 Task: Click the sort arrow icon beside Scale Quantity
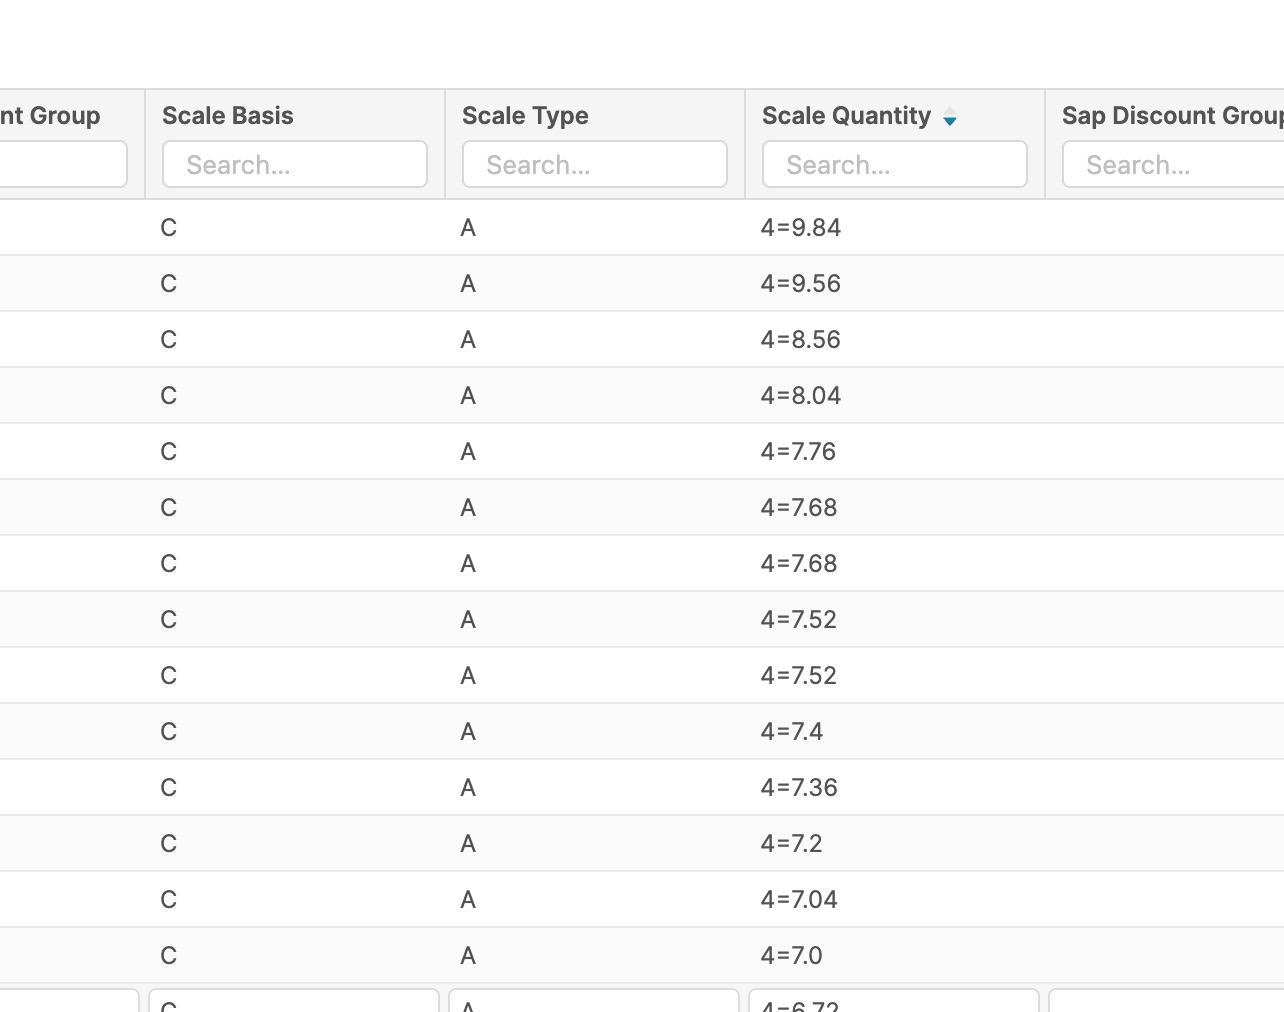pyautogui.click(x=950, y=118)
